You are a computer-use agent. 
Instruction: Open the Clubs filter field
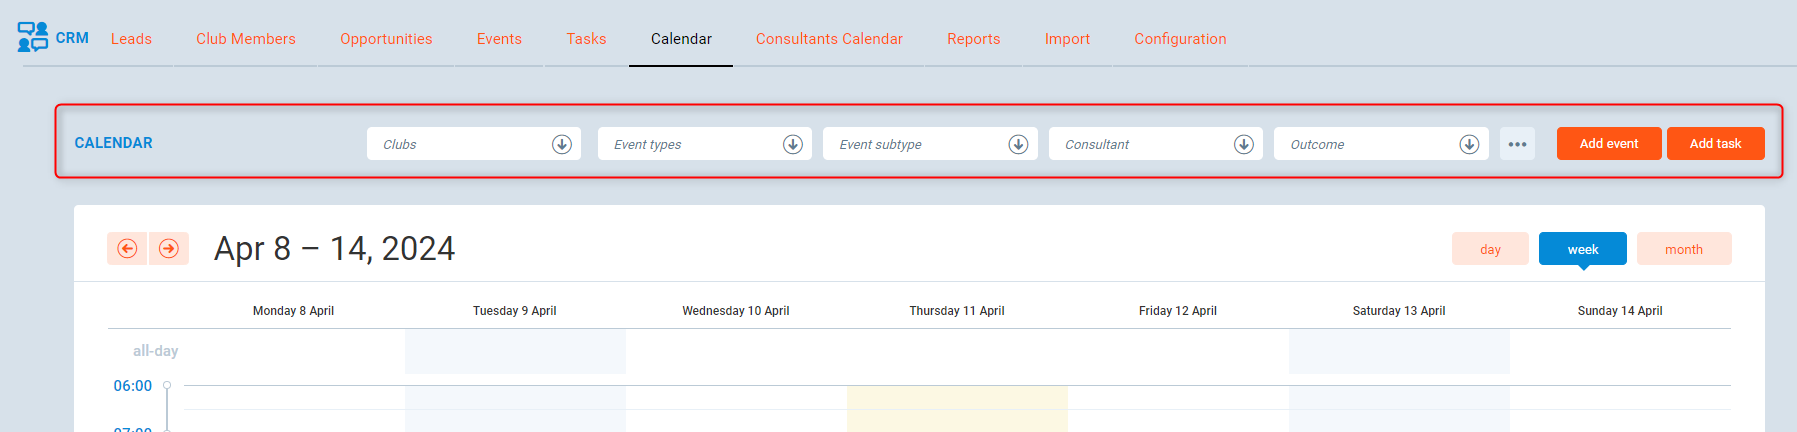(x=460, y=144)
